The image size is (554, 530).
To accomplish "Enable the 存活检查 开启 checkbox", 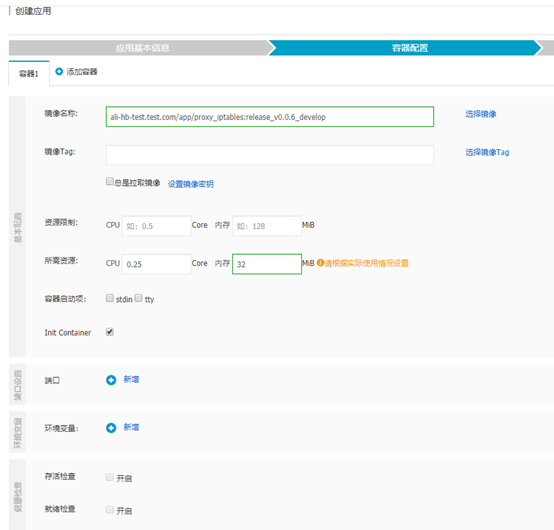I will point(110,477).
